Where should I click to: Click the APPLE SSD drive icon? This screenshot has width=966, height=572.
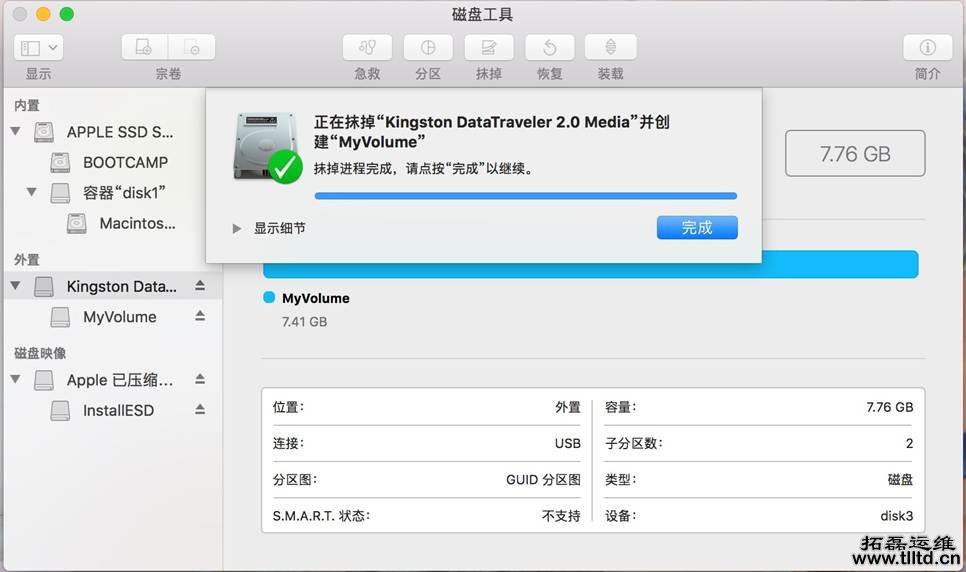[x=44, y=132]
